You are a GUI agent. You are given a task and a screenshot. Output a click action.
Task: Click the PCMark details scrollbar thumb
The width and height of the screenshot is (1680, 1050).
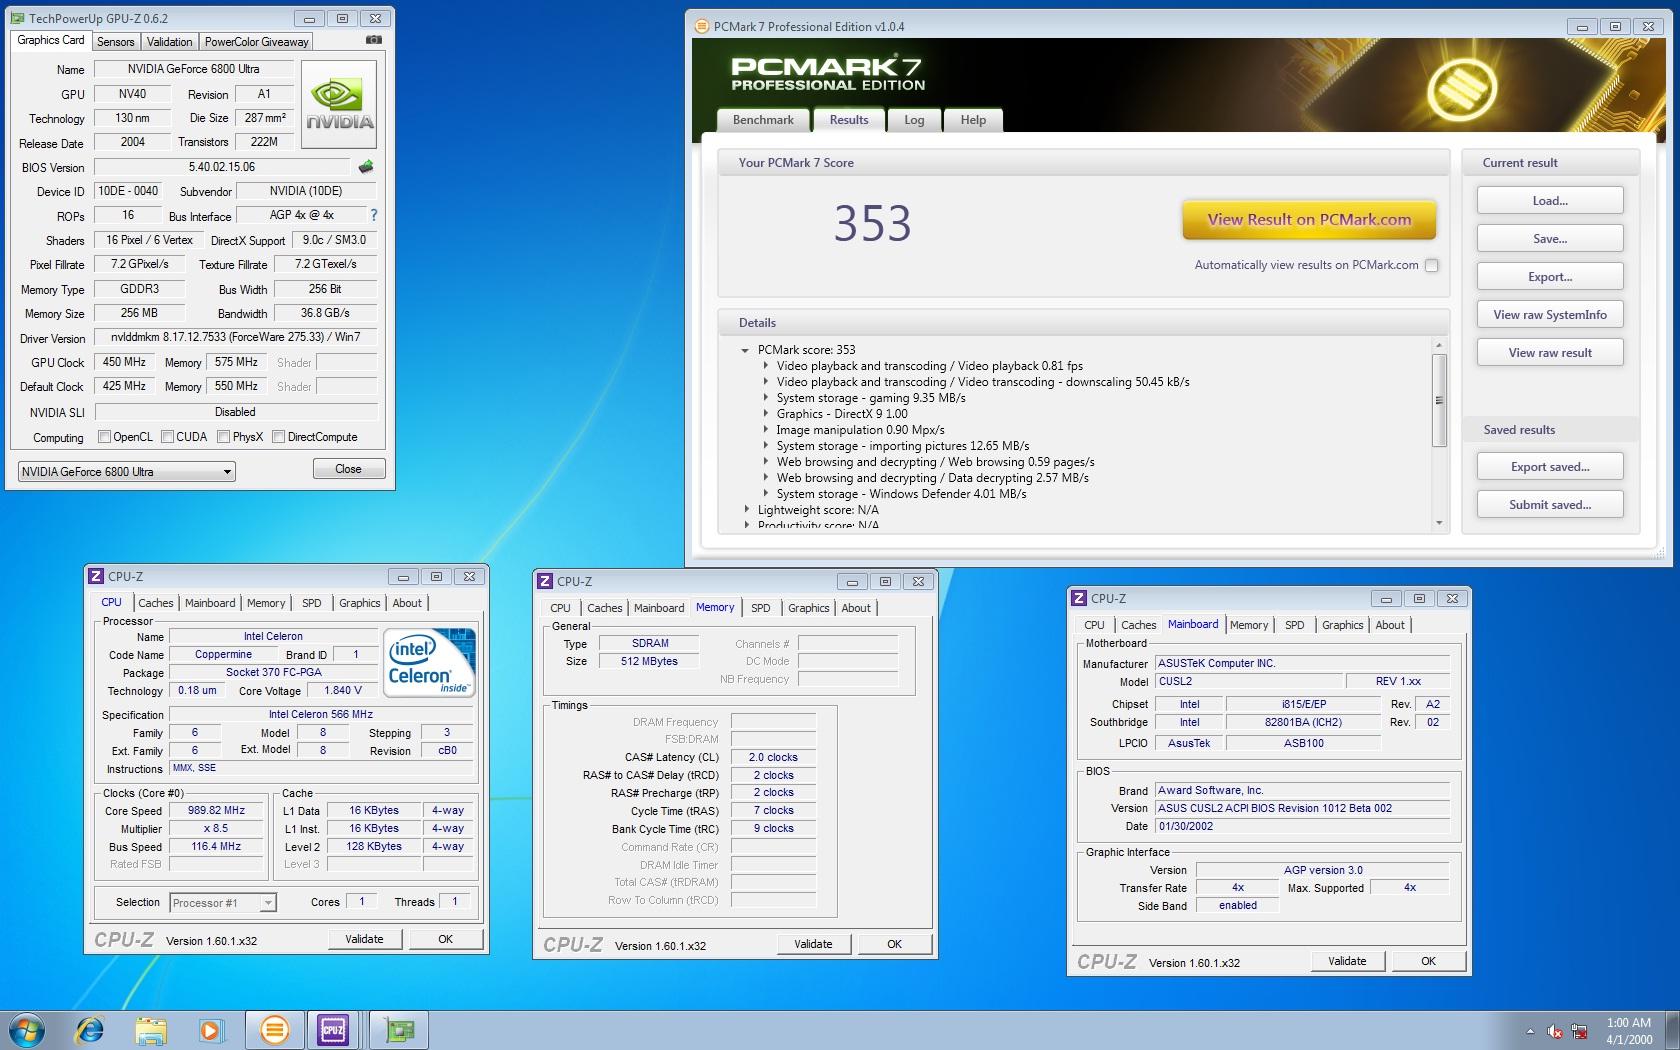[1439, 400]
